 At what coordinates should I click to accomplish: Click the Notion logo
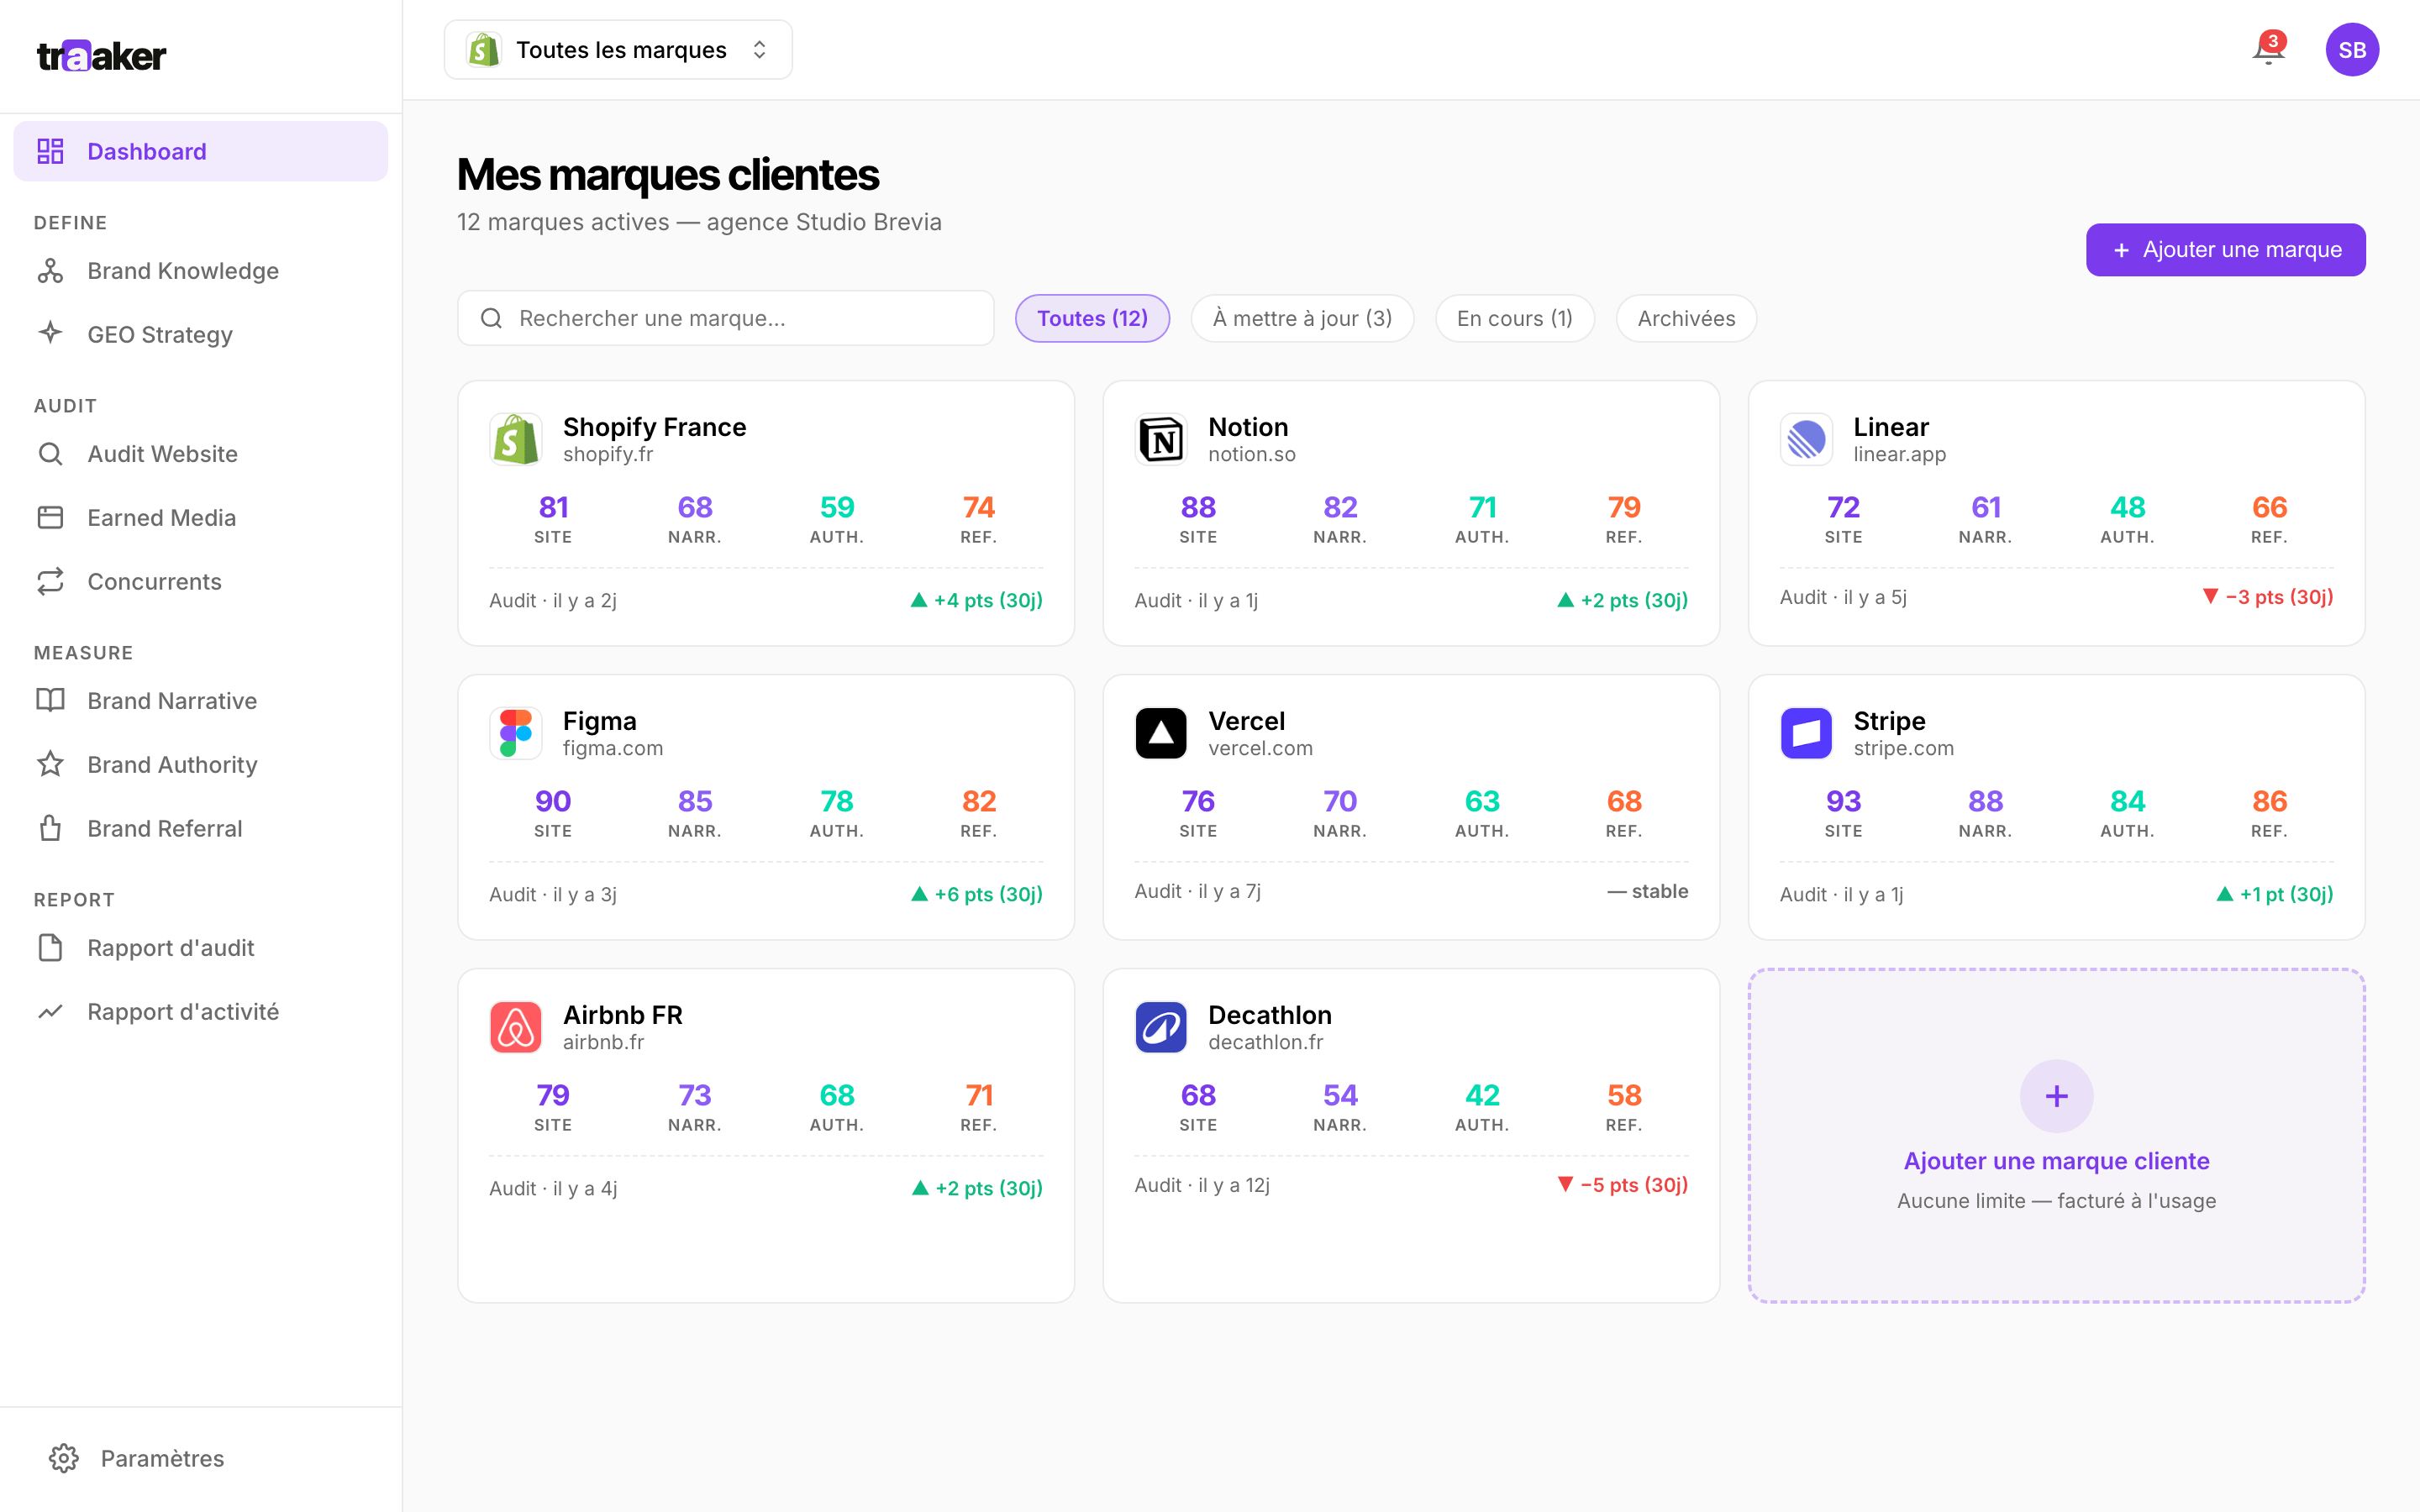[1161, 439]
